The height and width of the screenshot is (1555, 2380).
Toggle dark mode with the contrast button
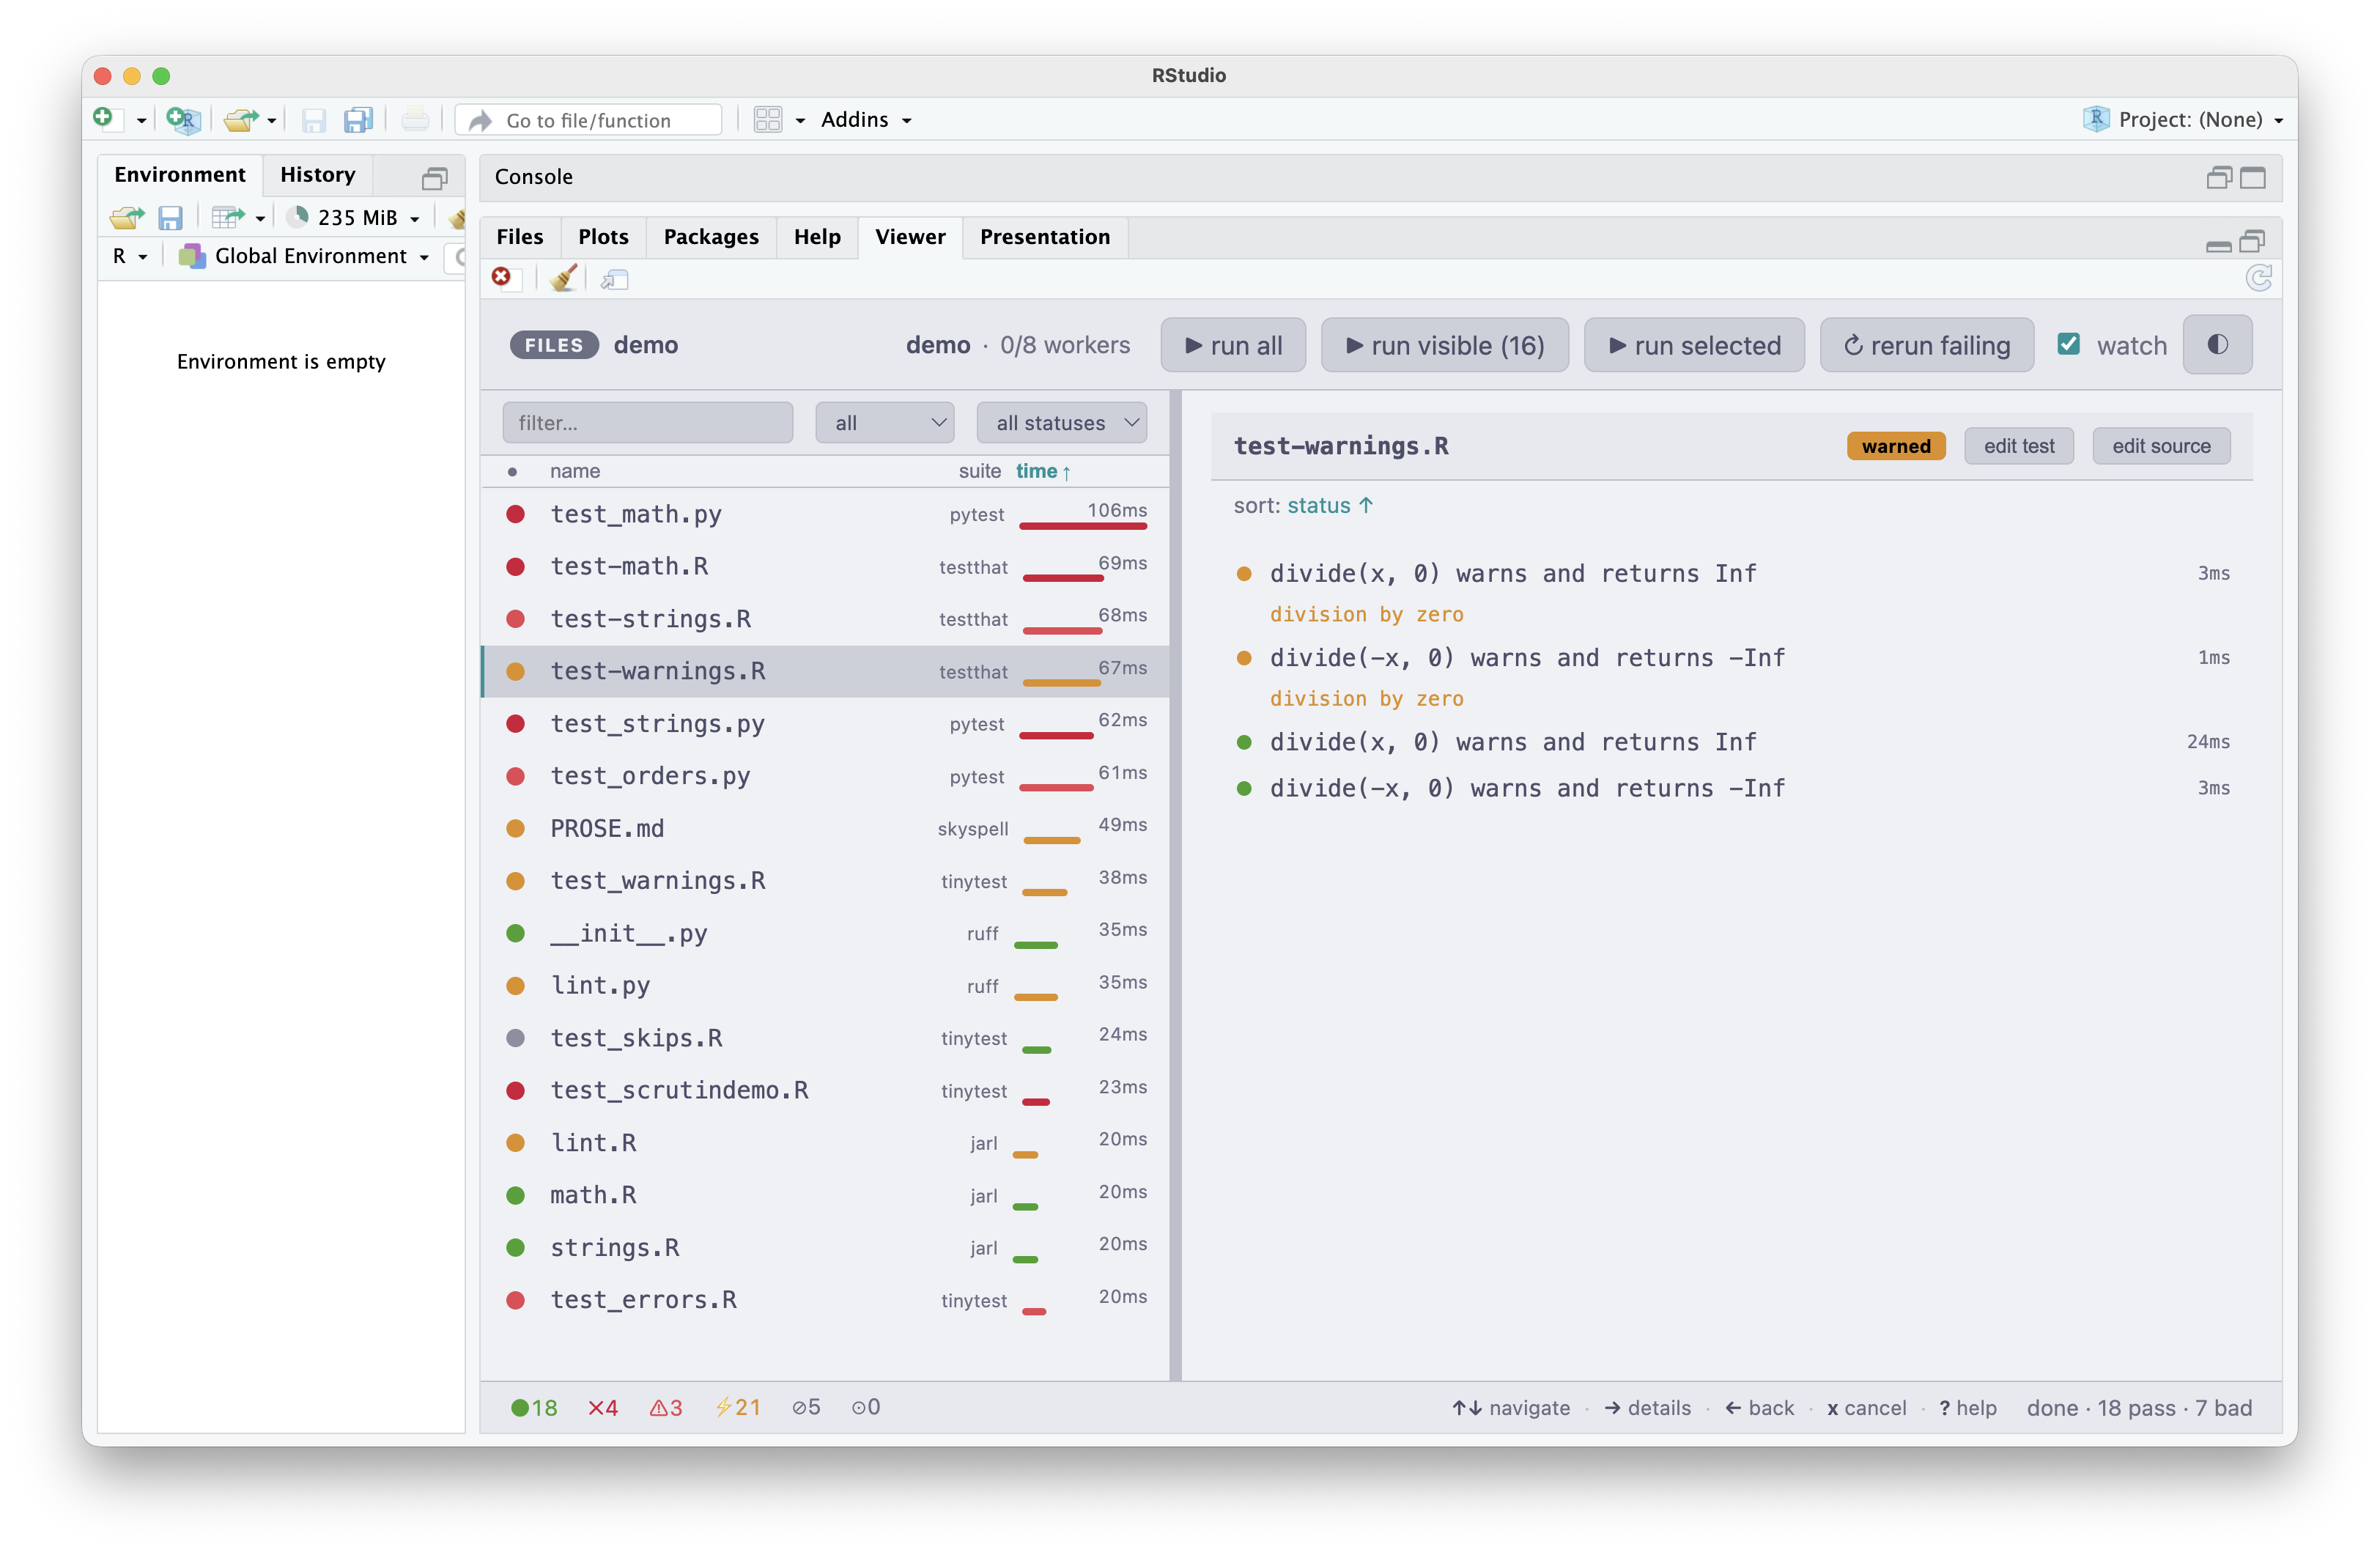pos(2217,344)
